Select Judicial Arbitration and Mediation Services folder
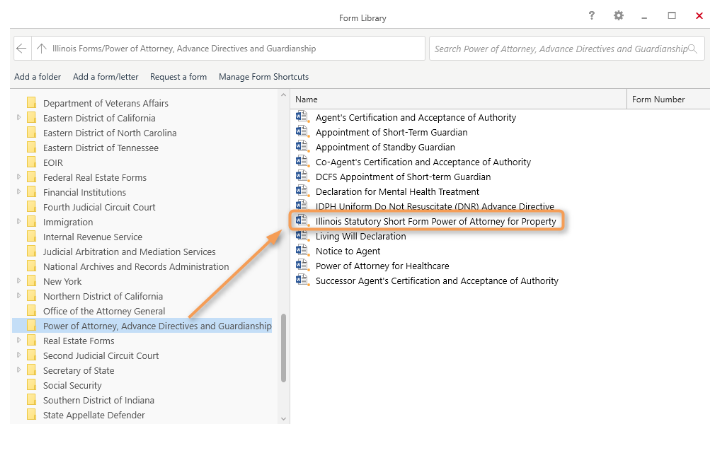The image size is (725, 459). pyautogui.click(x=129, y=251)
